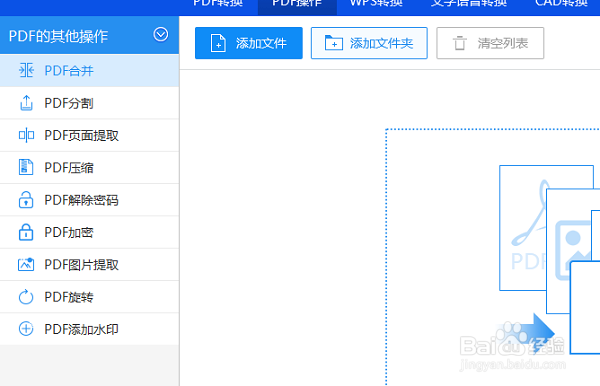Viewport: 600px width, 386px height.
Task: Select the PDF图片提取 image icon
Action: (x=26, y=264)
